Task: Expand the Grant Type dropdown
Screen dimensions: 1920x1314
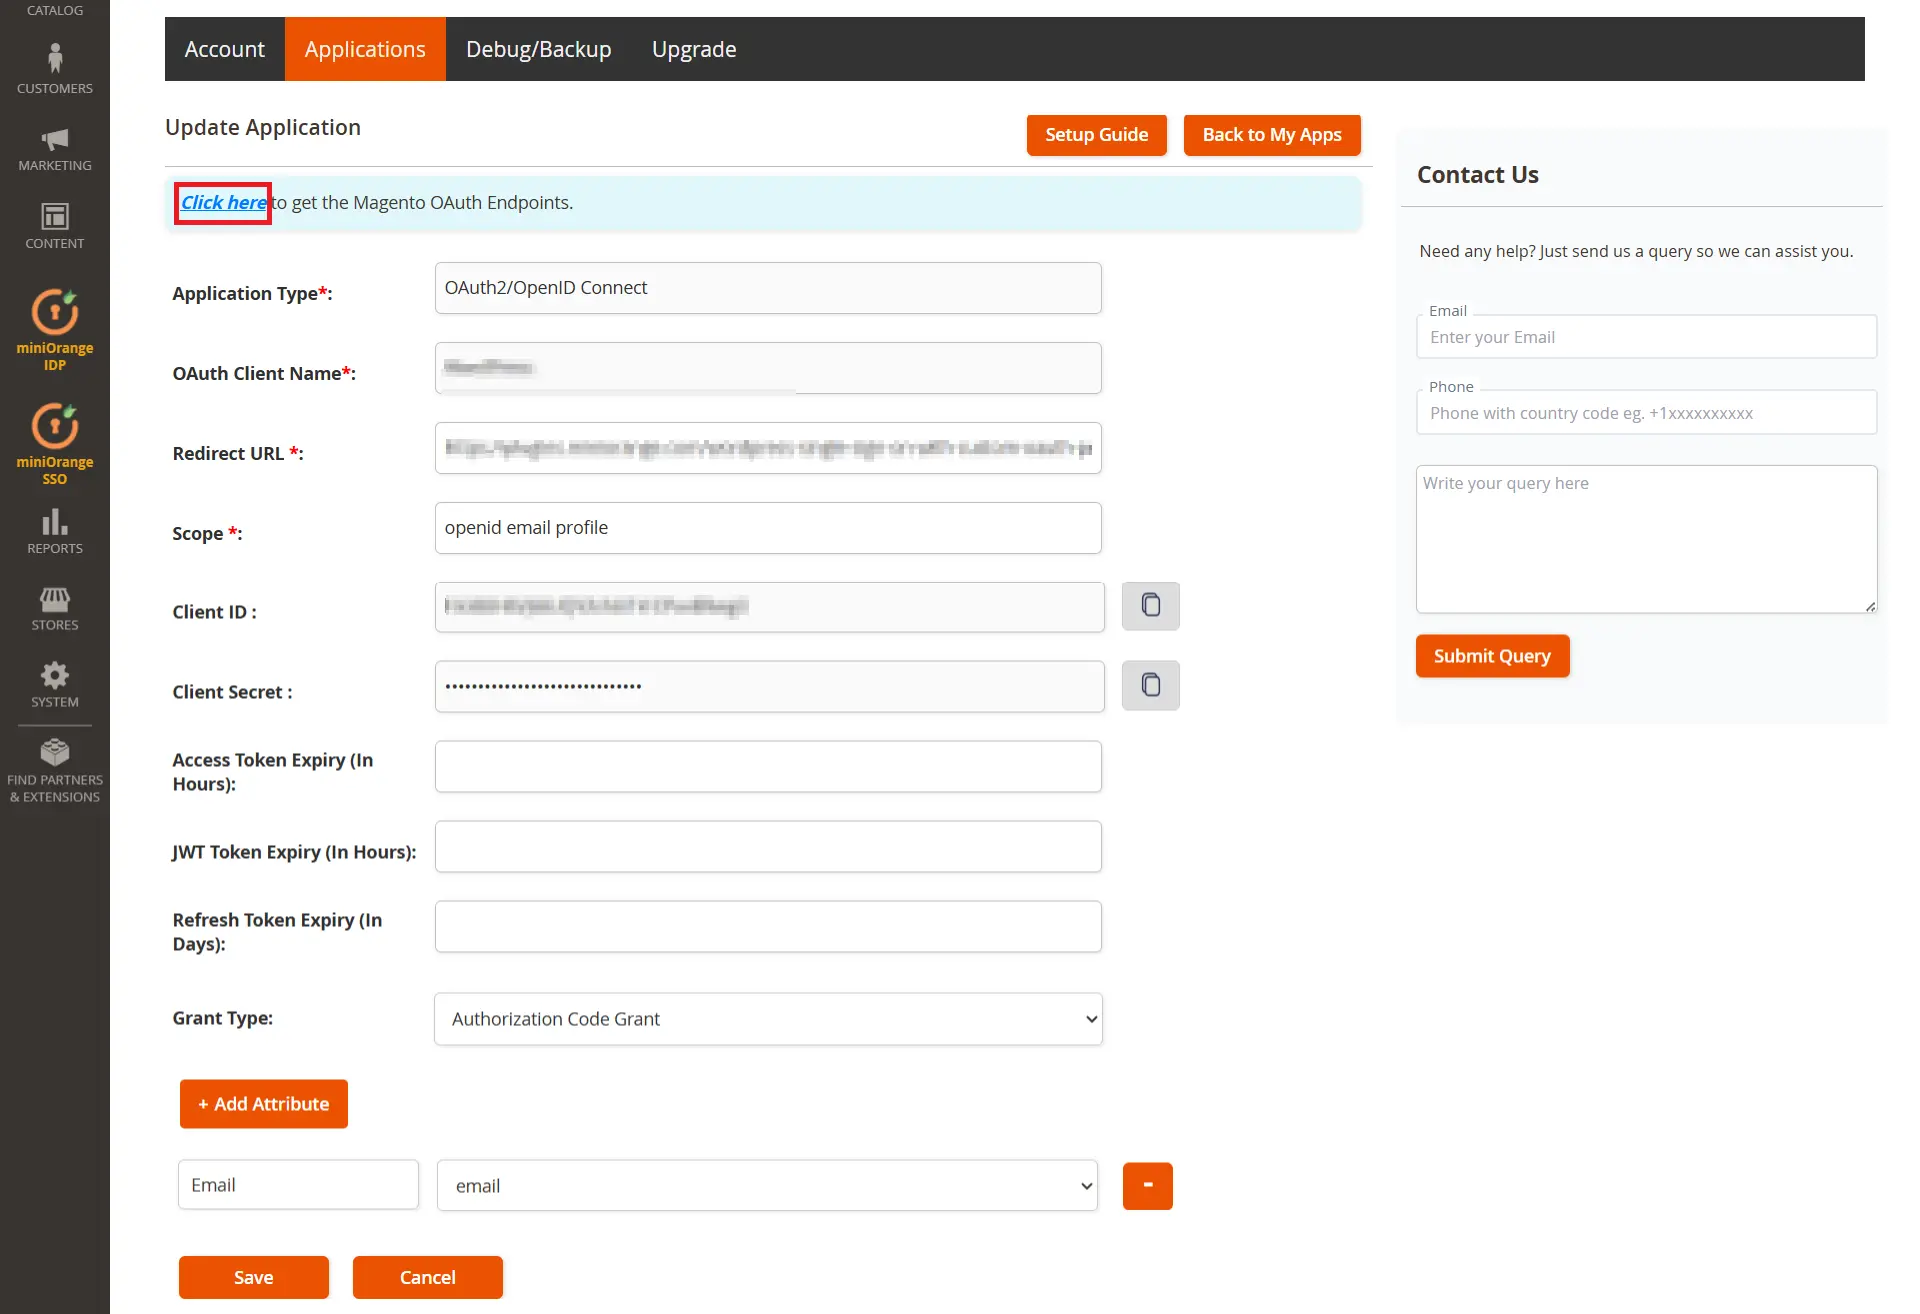Action: pos(768,1019)
